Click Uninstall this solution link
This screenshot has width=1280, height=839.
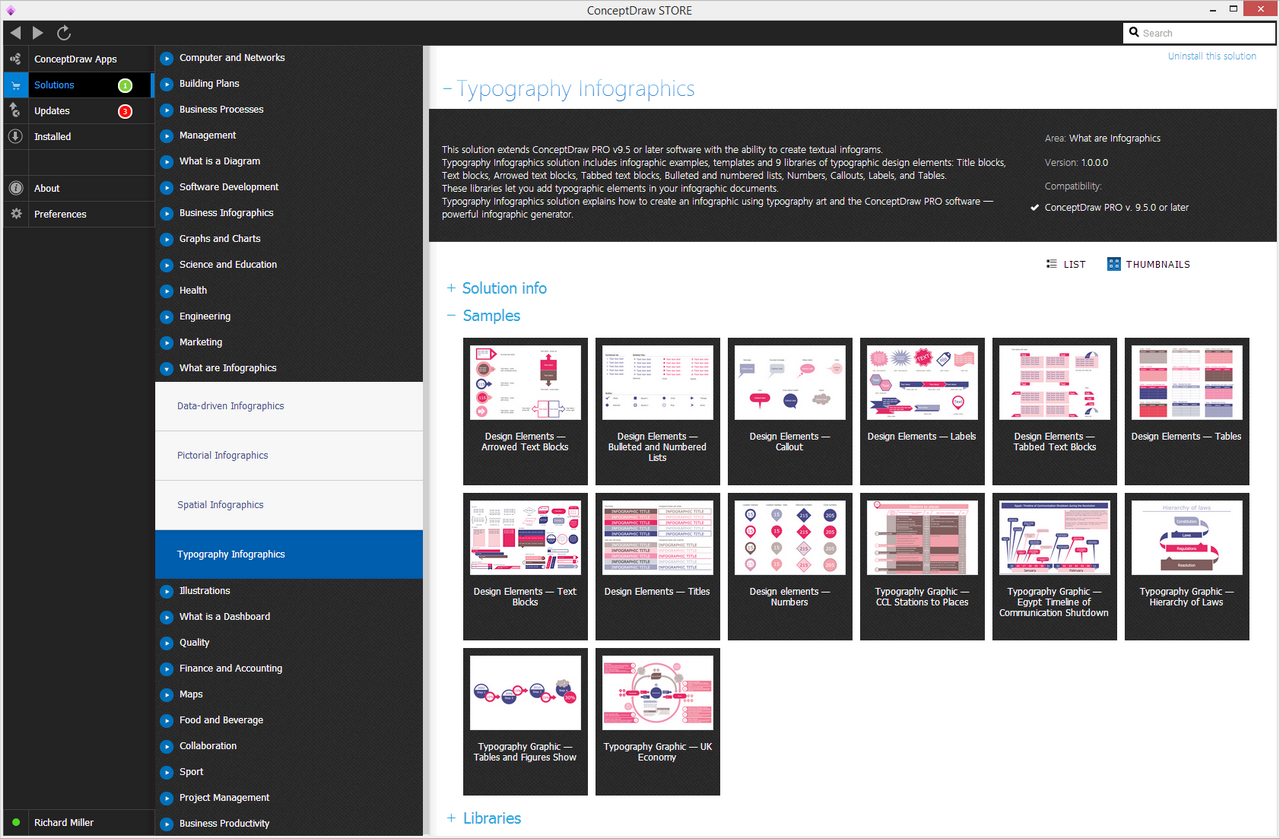point(1212,56)
